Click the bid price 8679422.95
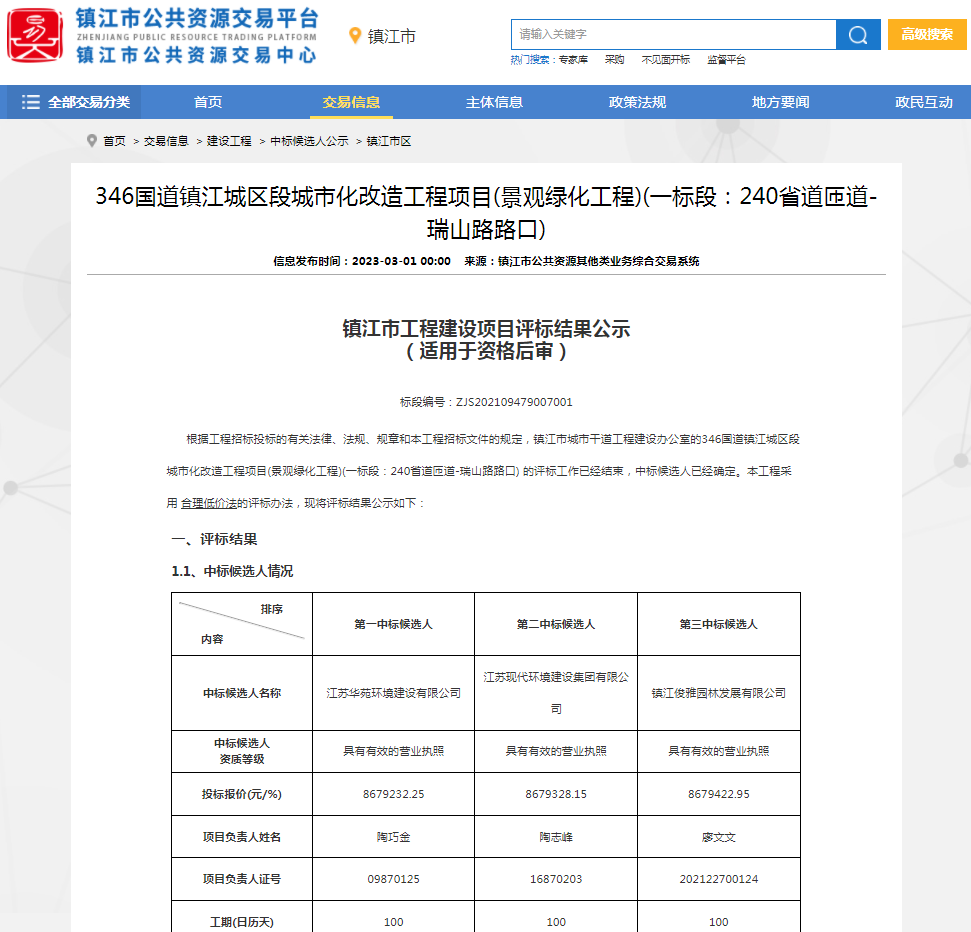This screenshot has width=971, height=932. click(718, 794)
